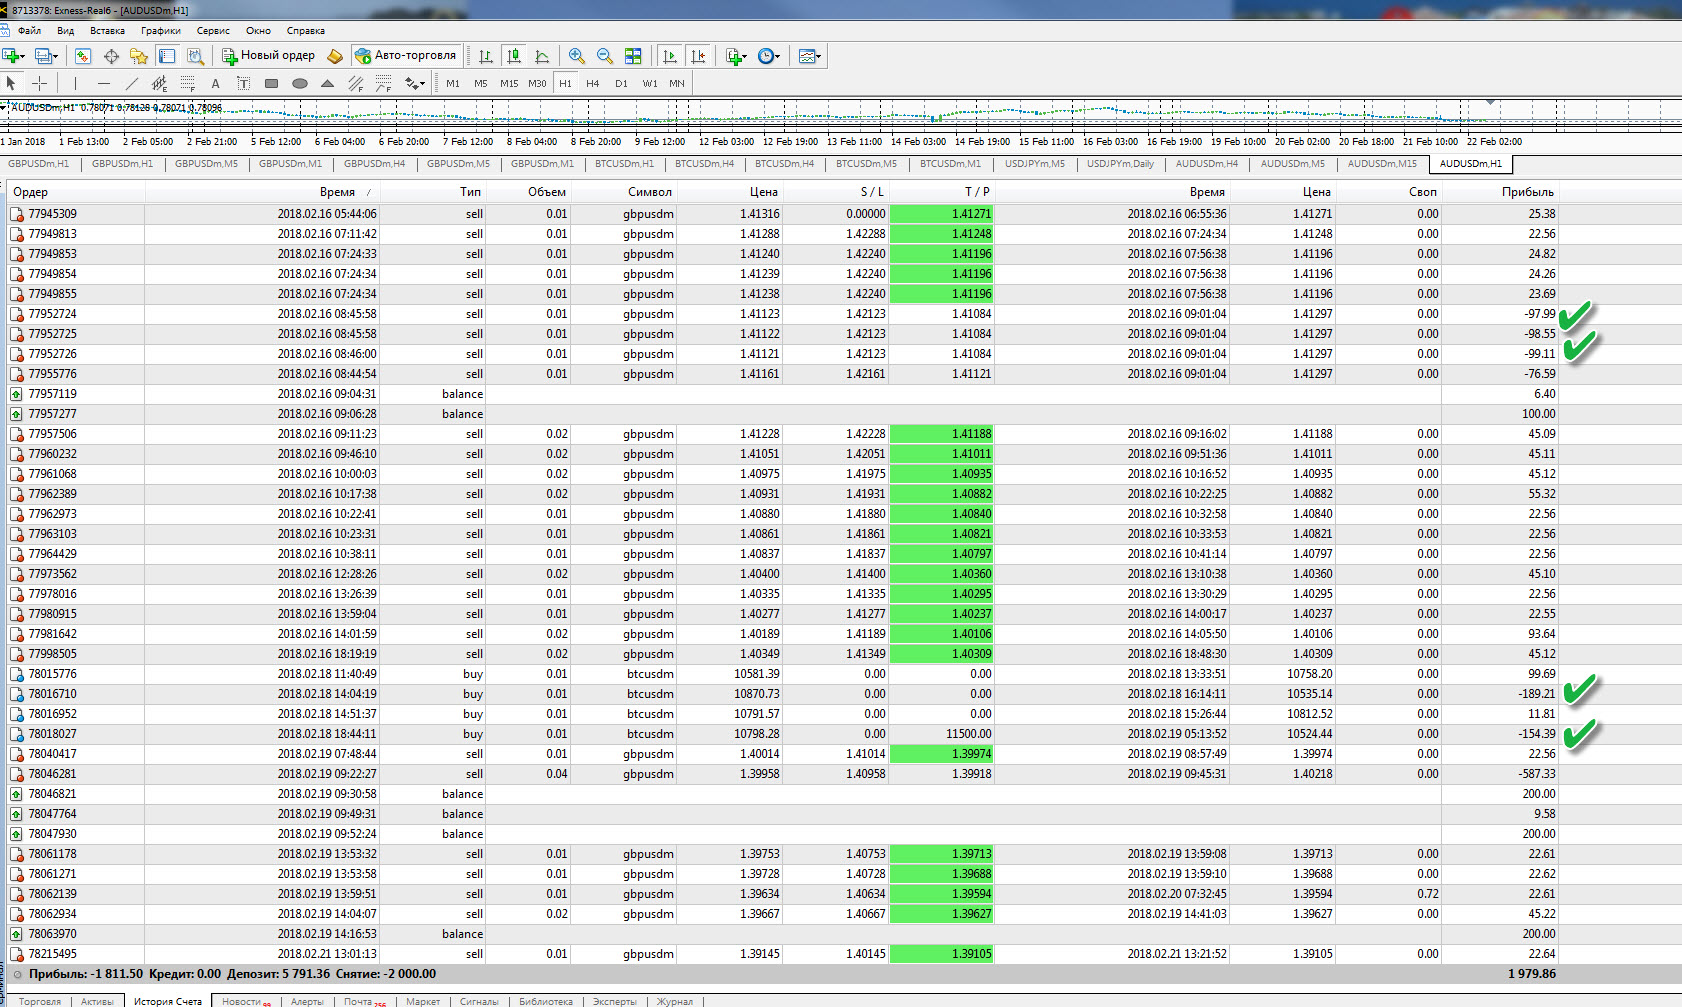The height and width of the screenshot is (1007, 1682).
Task: Click the Новый ордер button
Action: tap(268, 56)
